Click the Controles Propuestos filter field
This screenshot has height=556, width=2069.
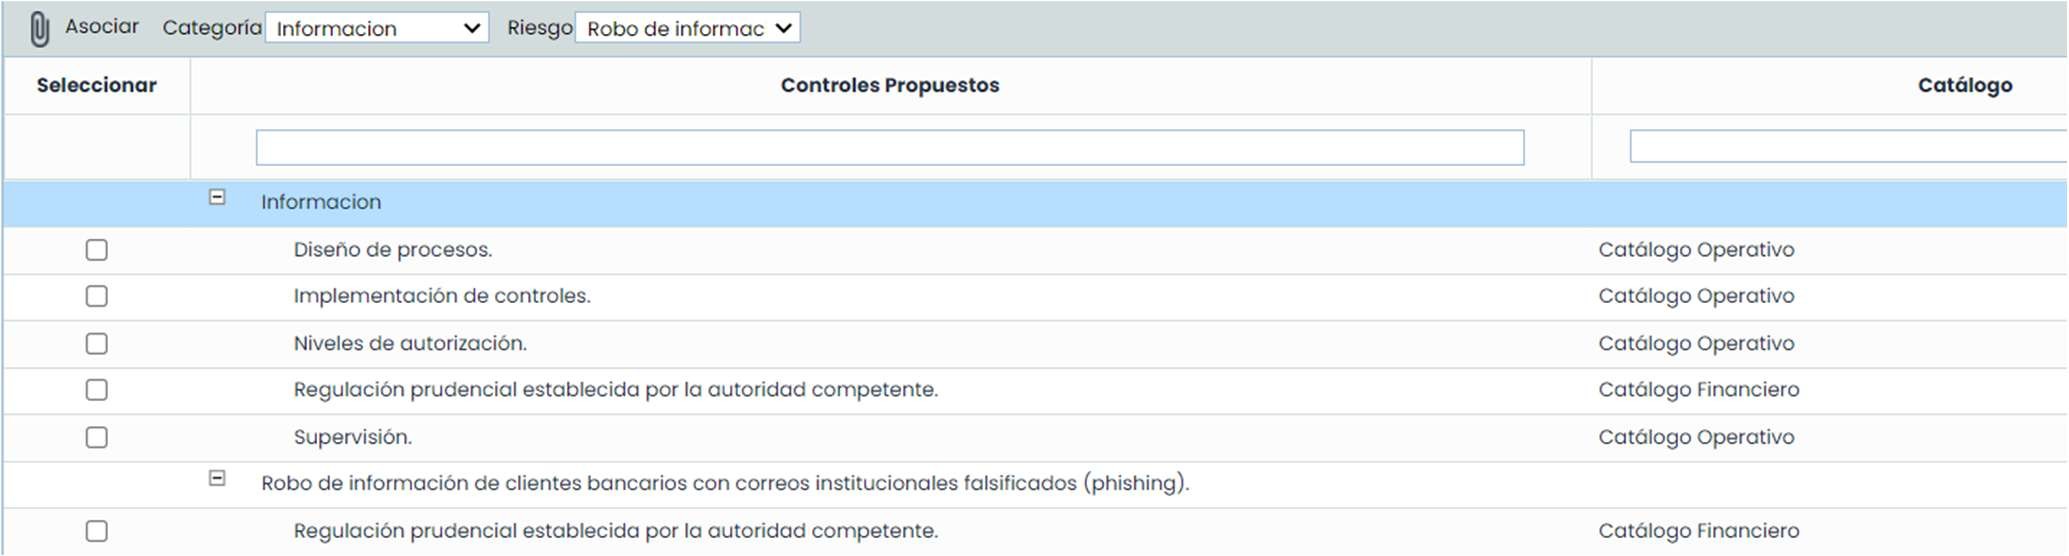889,148
